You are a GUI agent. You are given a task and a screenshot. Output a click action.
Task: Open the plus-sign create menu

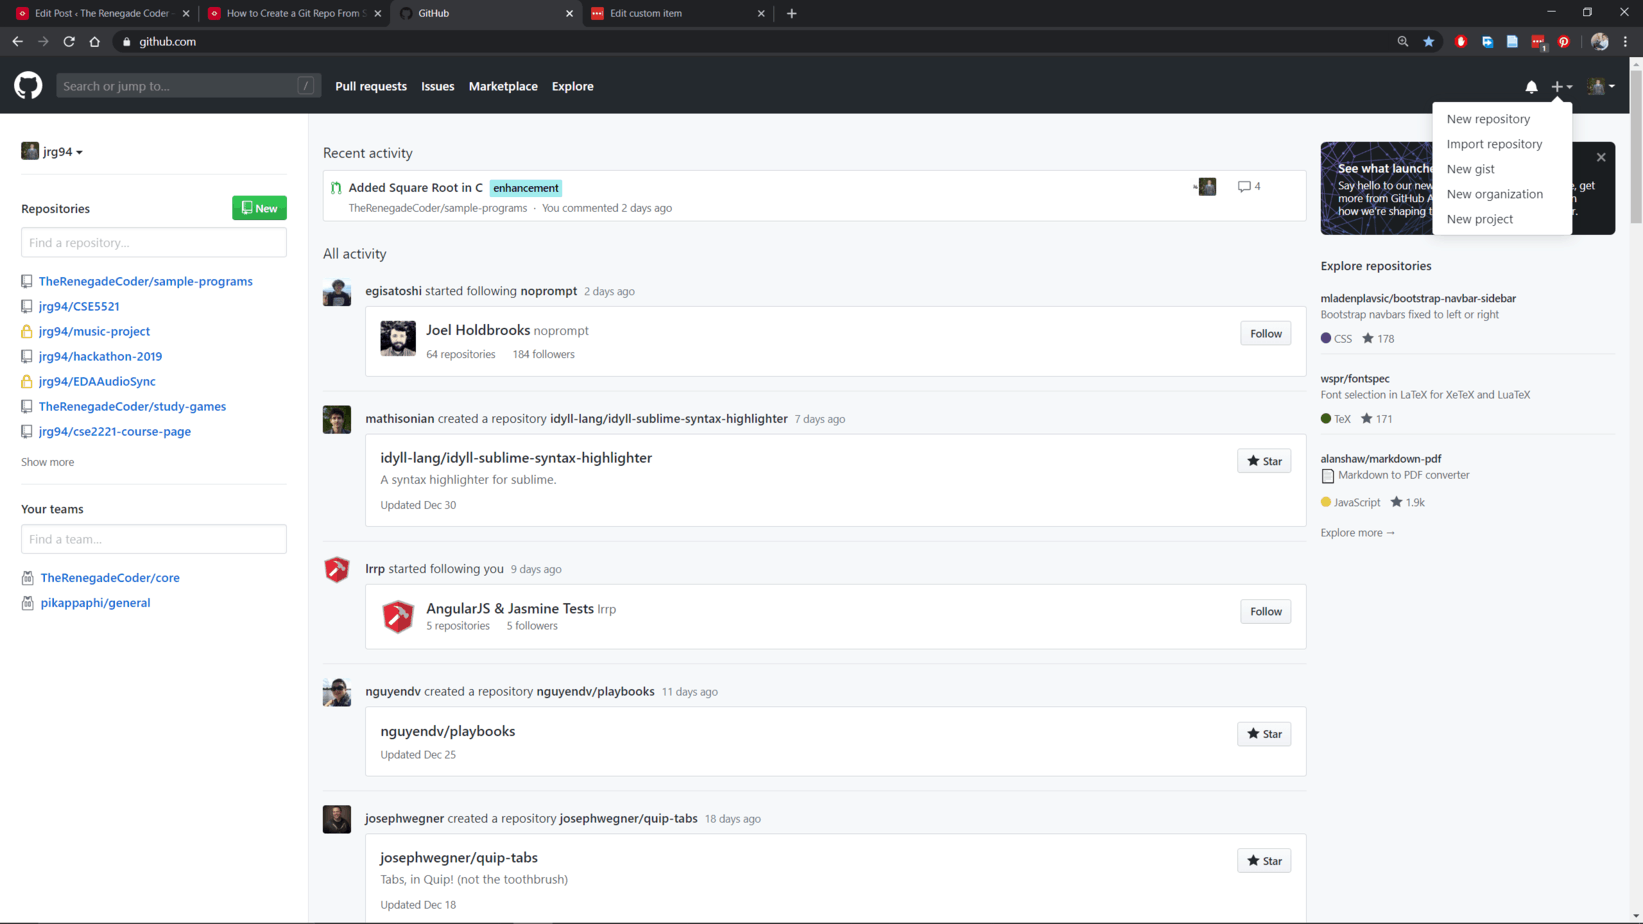click(1559, 86)
